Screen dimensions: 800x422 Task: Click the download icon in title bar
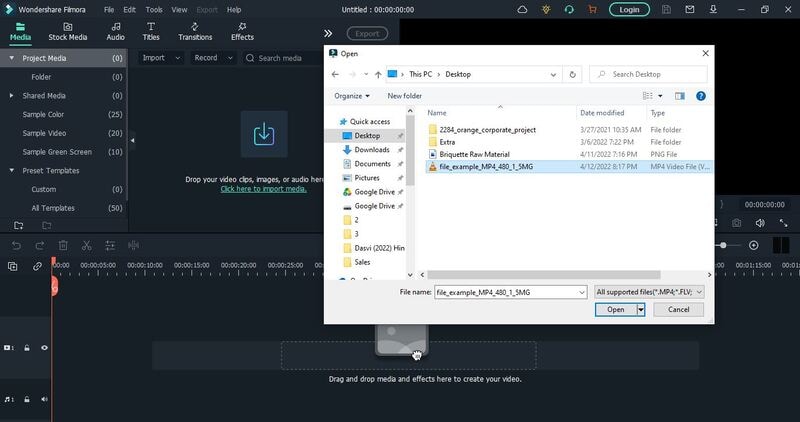pos(713,9)
